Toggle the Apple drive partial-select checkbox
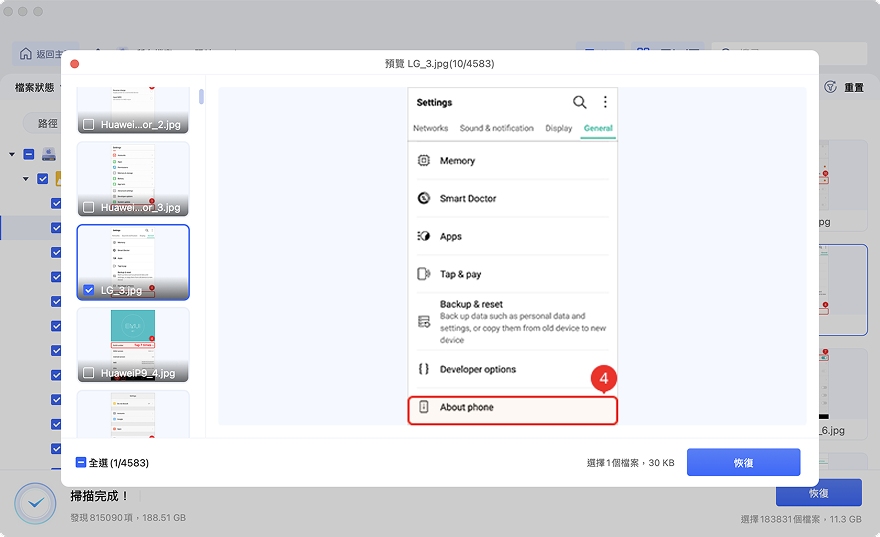Screen dimensions: 880x537 coord(28,154)
